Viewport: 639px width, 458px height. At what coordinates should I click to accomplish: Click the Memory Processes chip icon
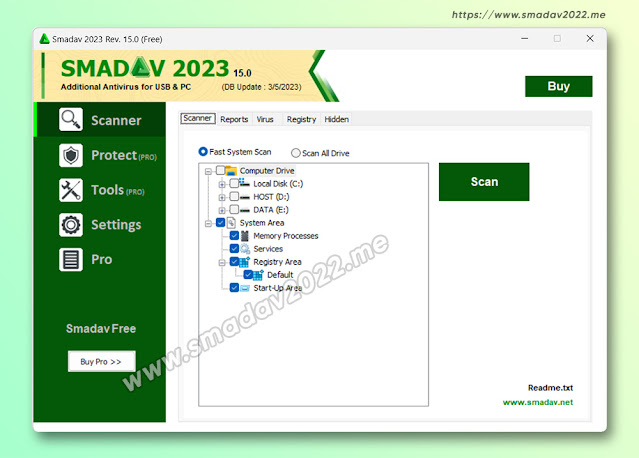point(245,236)
